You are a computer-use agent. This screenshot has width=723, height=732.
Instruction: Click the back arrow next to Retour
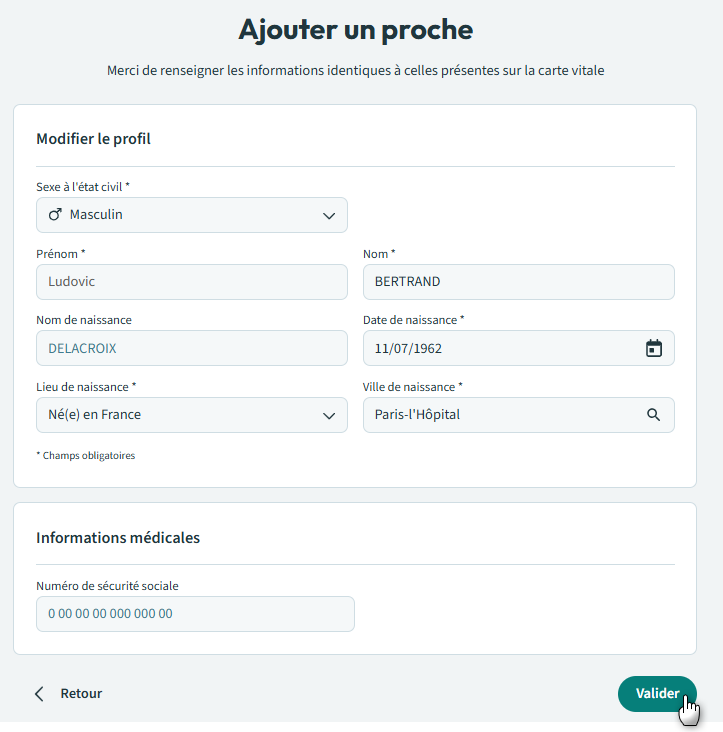point(40,694)
